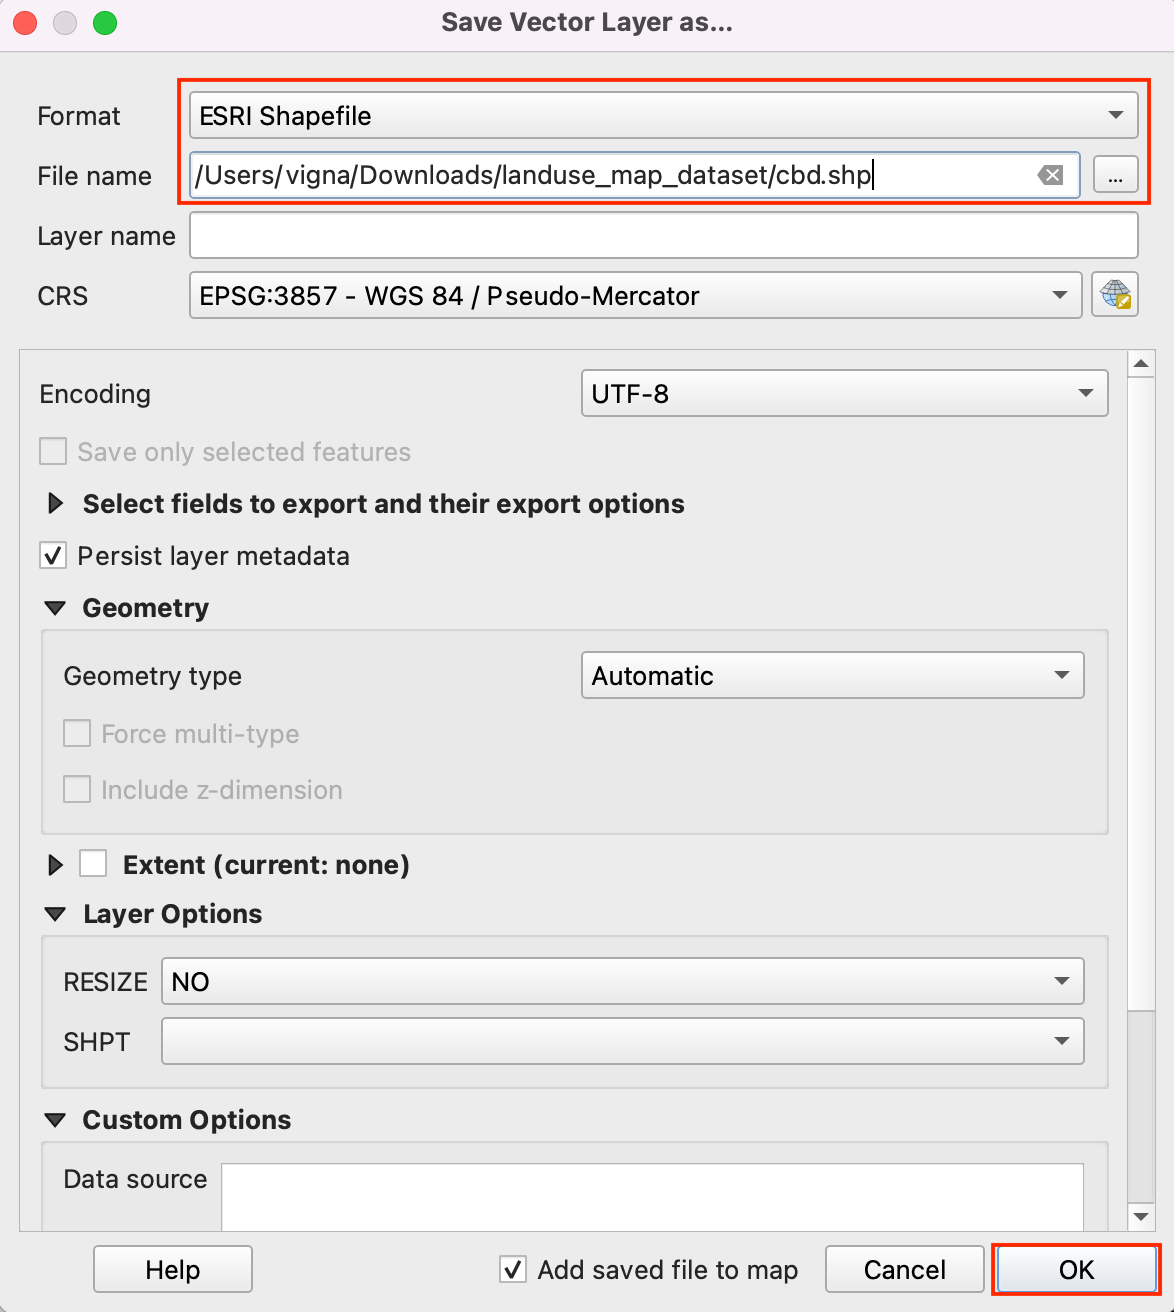Toggle Force multi-type checkbox
This screenshot has height=1312, width=1174.
pyautogui.click(x=77, y=734)
